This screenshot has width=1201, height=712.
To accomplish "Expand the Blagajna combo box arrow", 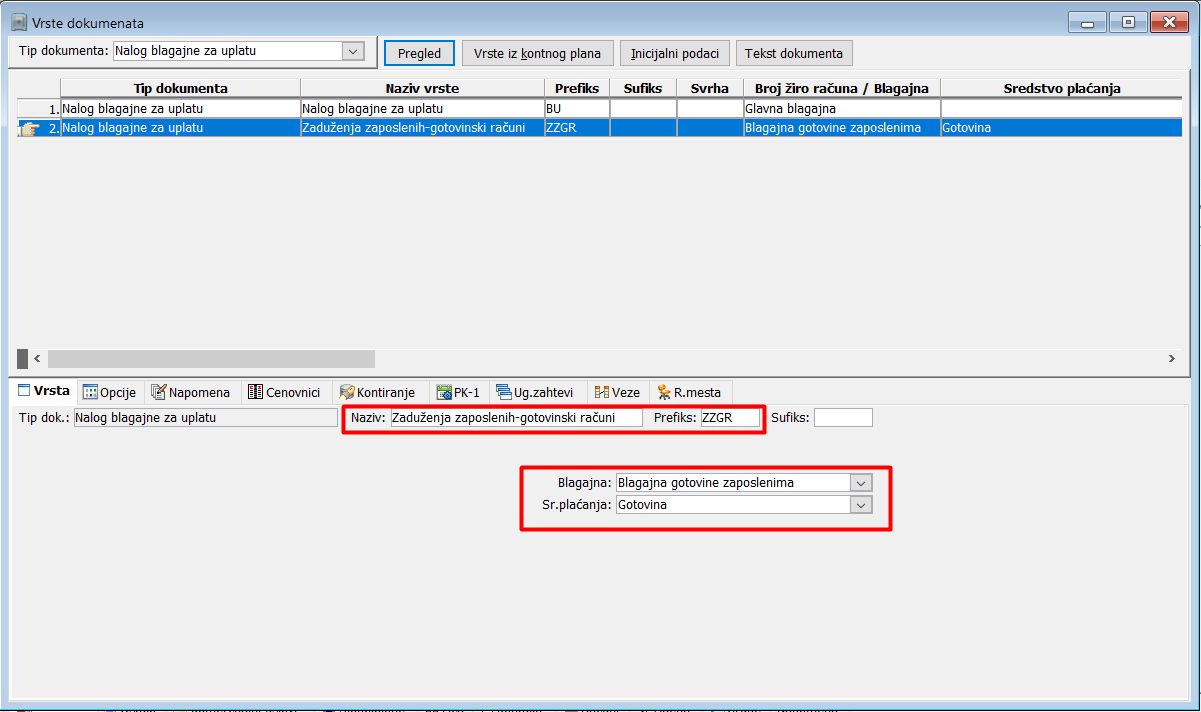I will coord(861,483).
